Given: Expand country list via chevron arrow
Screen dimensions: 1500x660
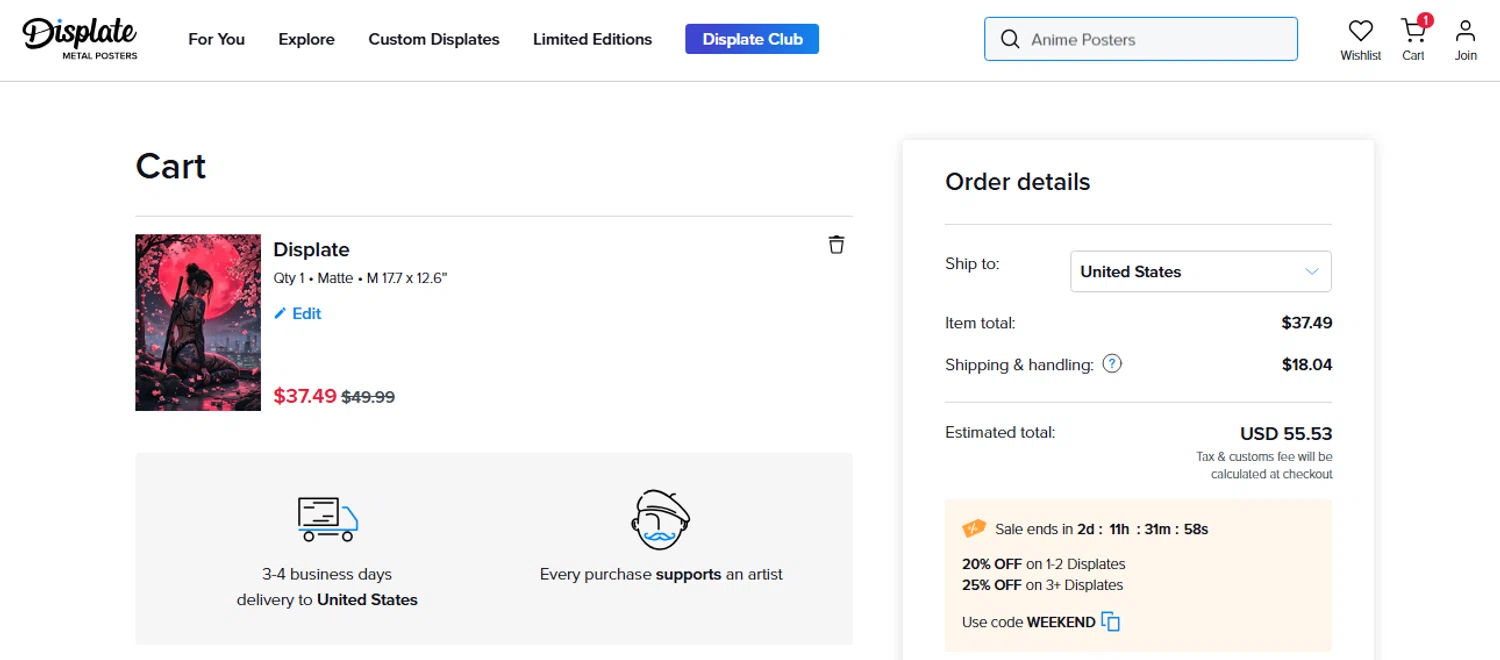Looking at the screenshot, I should 1312,272.
